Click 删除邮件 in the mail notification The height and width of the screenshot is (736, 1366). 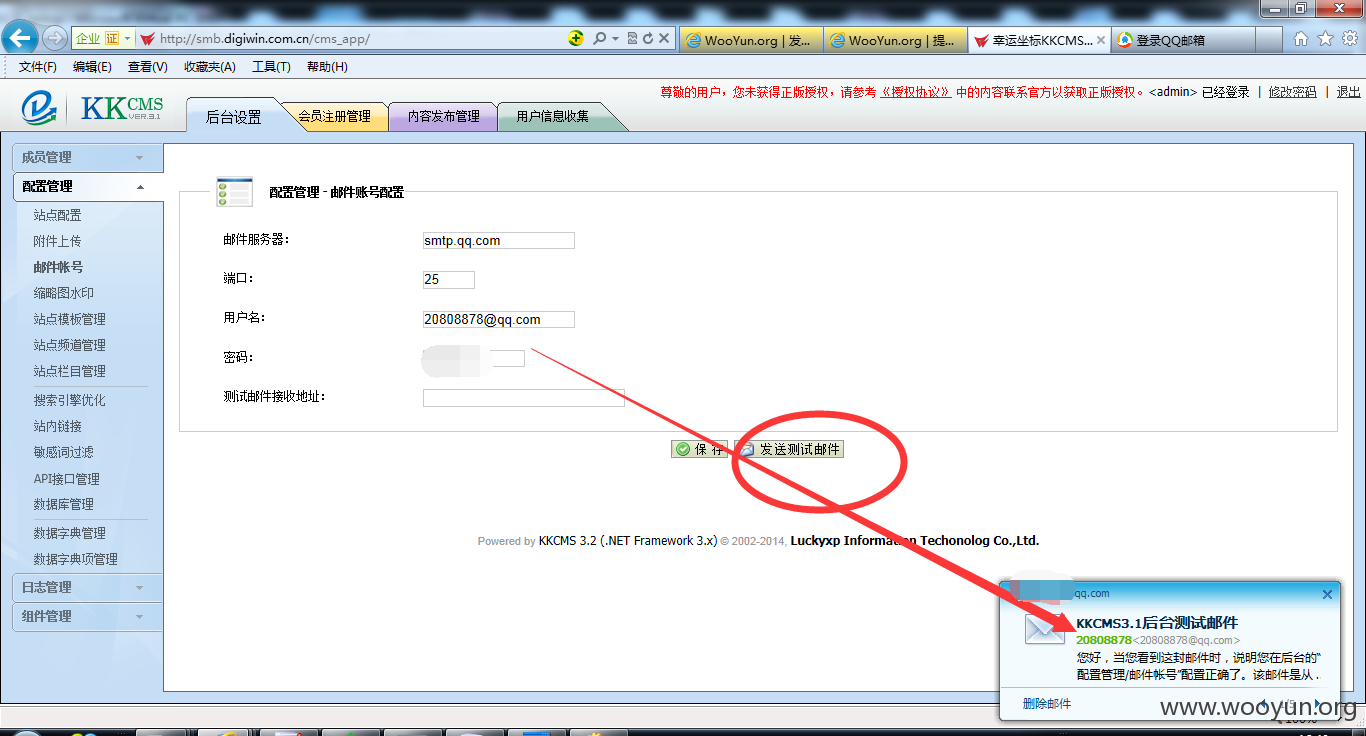[x=1047, y=704]
